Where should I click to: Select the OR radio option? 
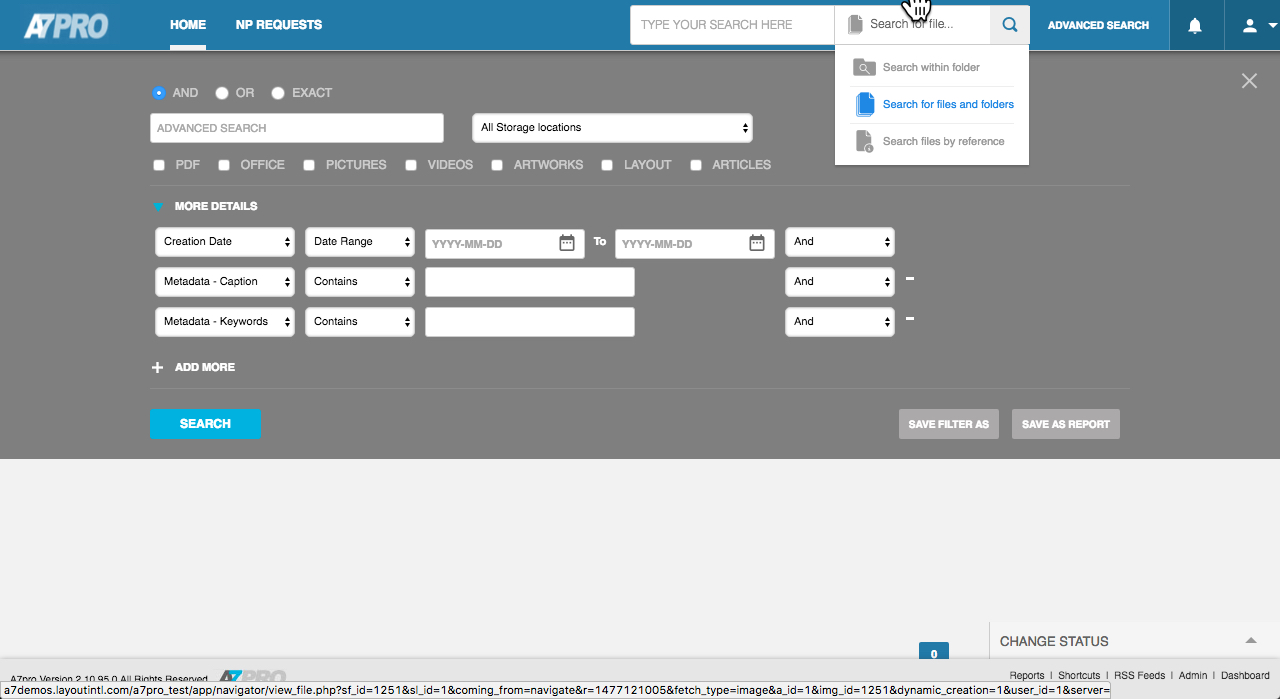[x=222, y=93]
